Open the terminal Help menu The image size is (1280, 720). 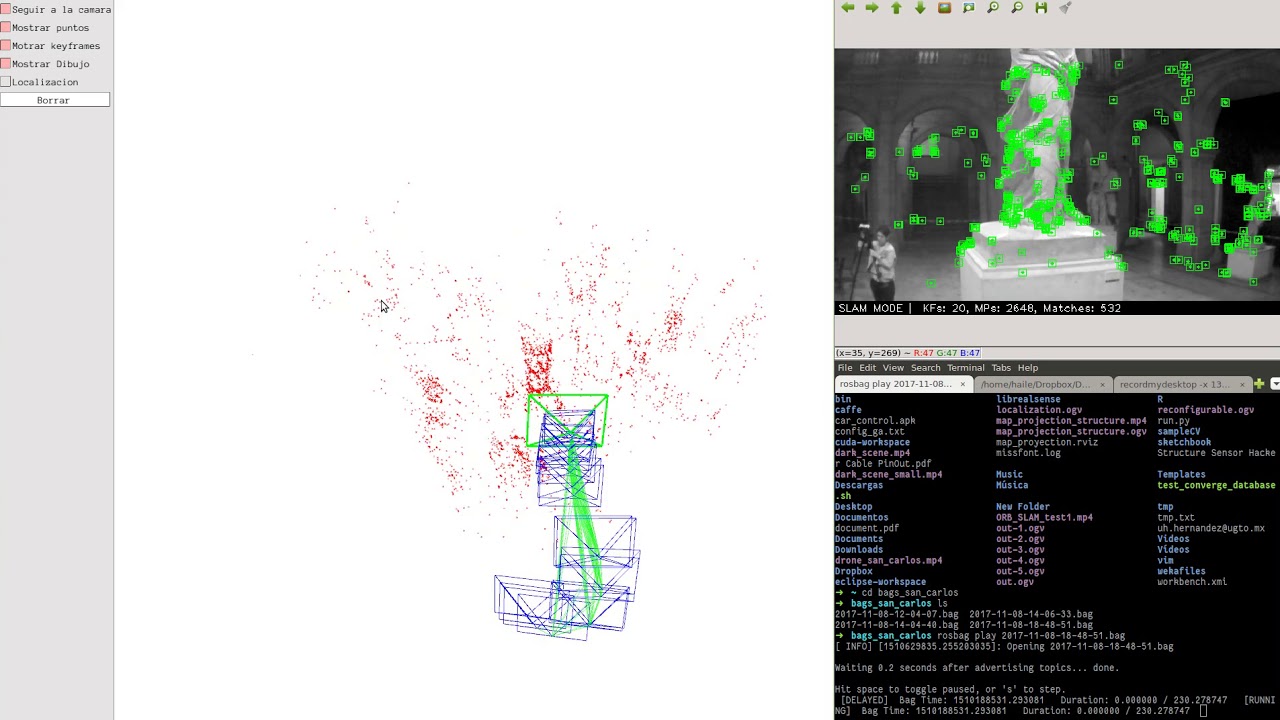(1028, 368)
